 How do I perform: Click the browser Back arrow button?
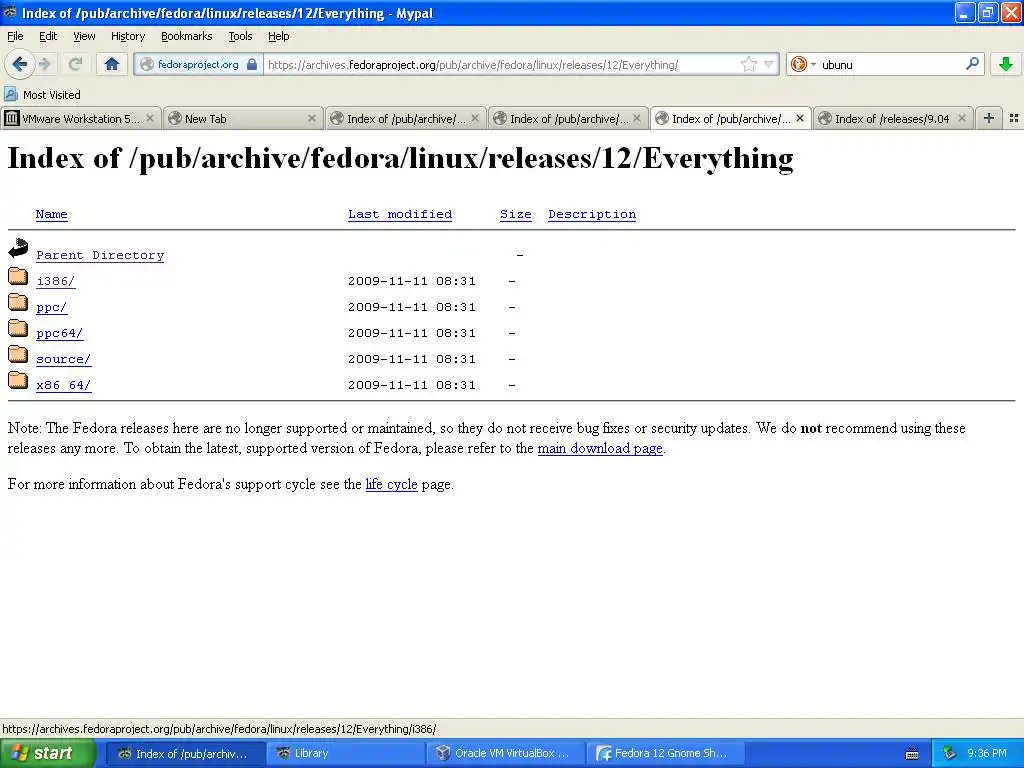(19, 64)
